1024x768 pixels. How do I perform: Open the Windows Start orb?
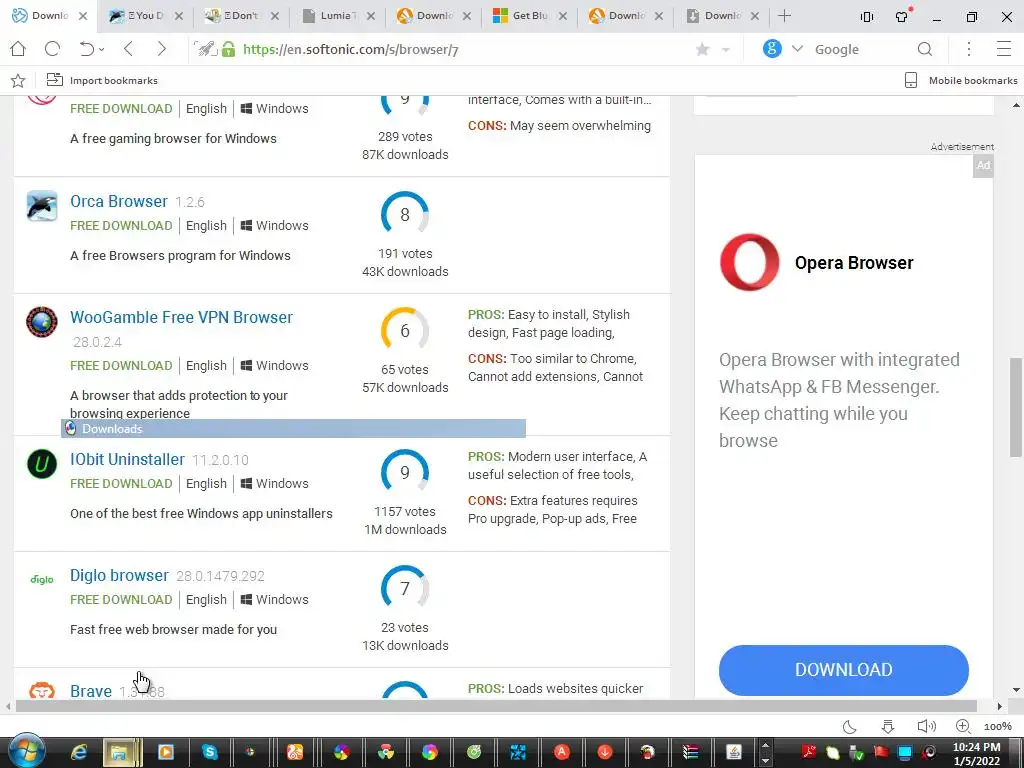point(27,752)
